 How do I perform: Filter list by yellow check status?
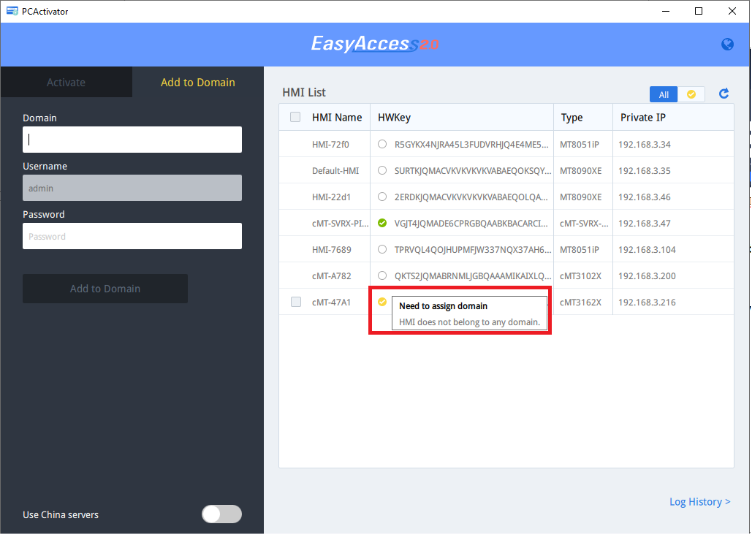pos(691,94)
